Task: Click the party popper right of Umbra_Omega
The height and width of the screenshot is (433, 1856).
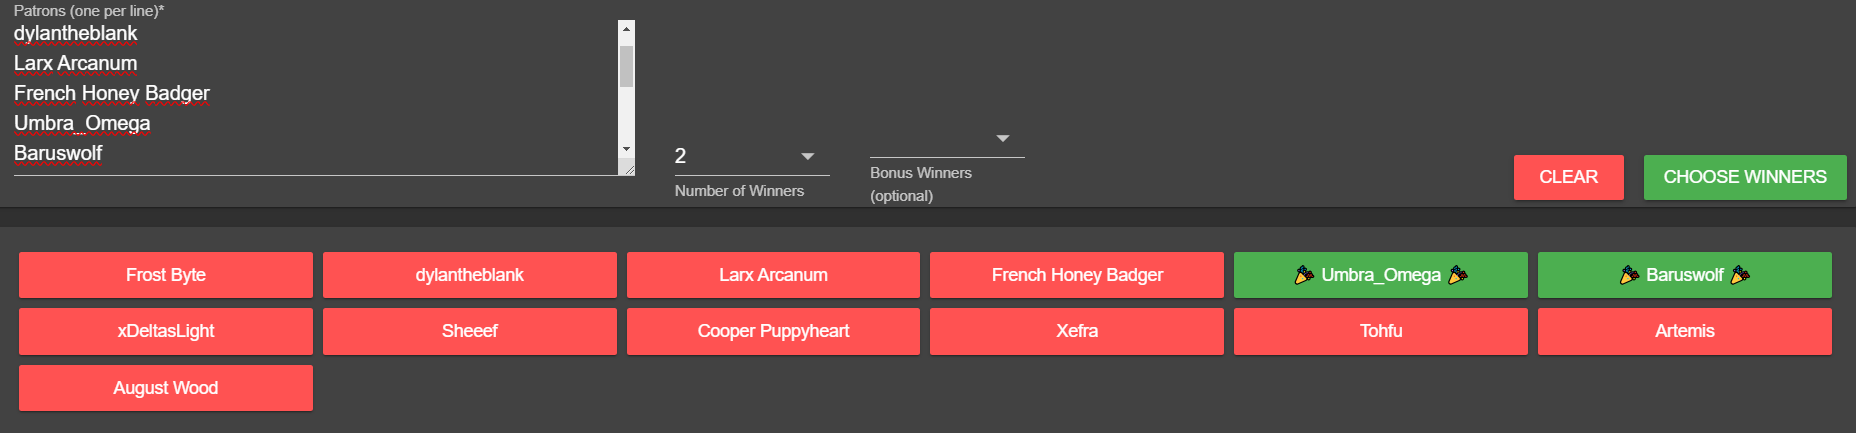Action: point(1458,275)
